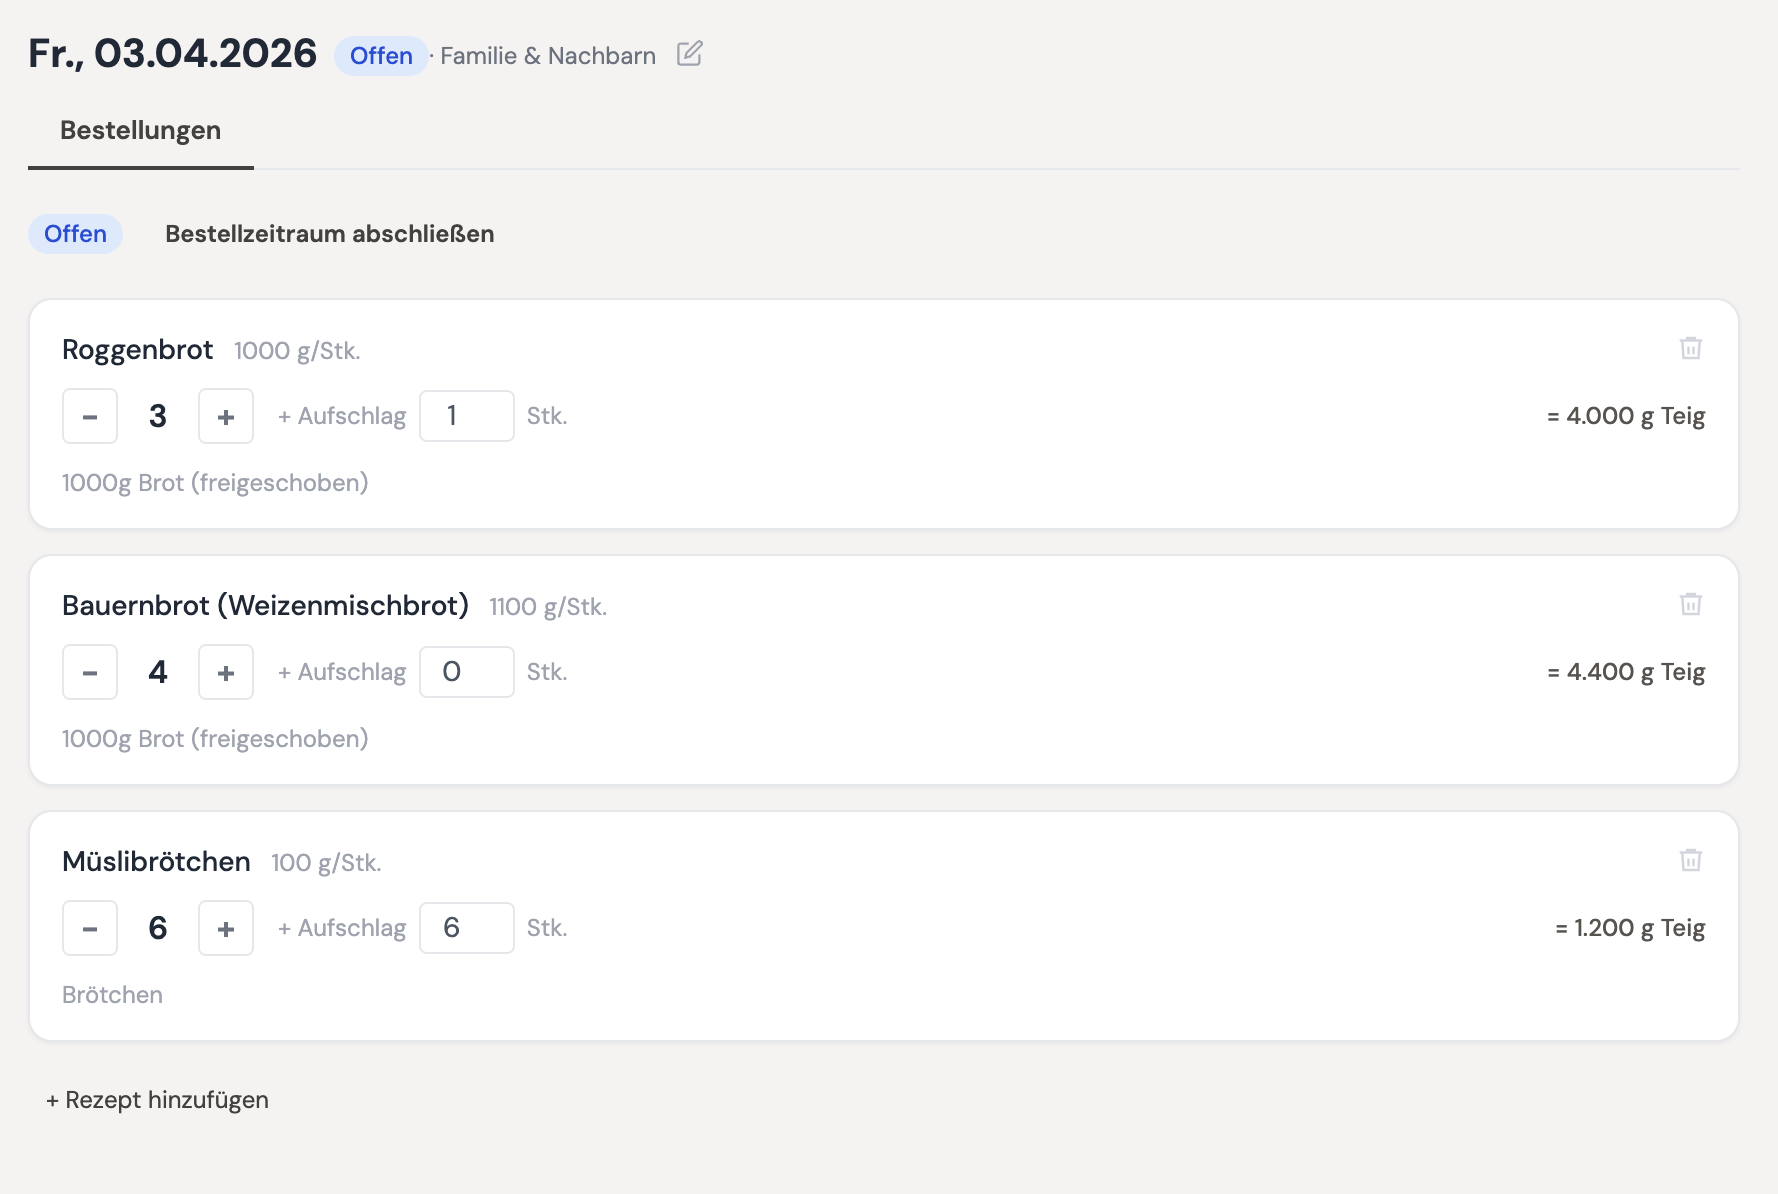Click Bestellzeitraum abschließen button
The width and height of the screenshot is (1778, 1194).
(x=329, y=234)
